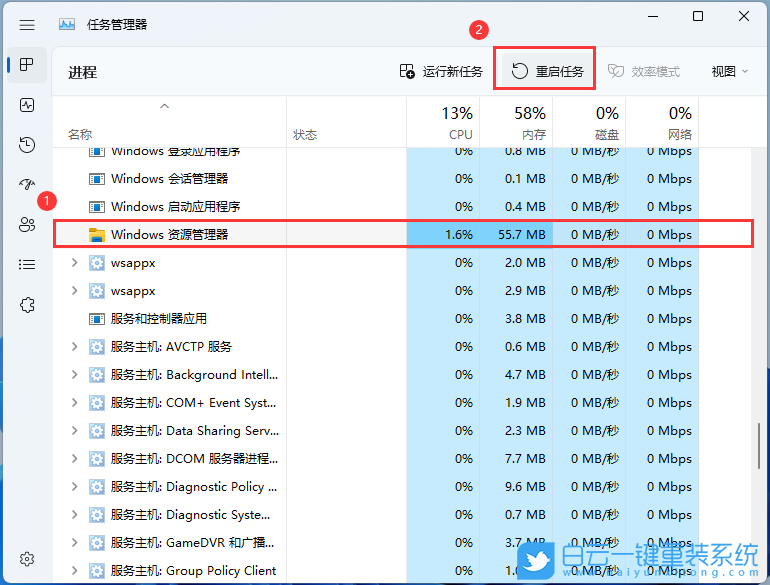Click the run new task icon
Image resolution: width=770 pixels, height=585 pixels.
click(407, 71)
